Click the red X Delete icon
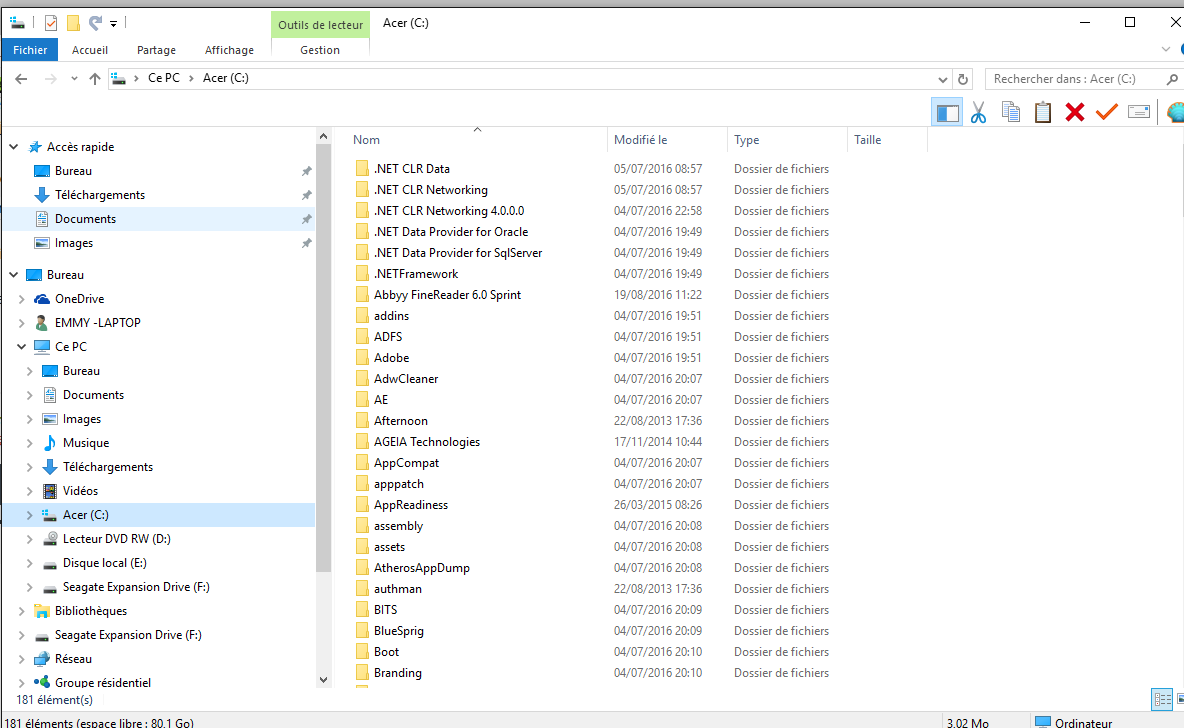The width and height of the screenshot is (1184, 728). click(1075, 113)
